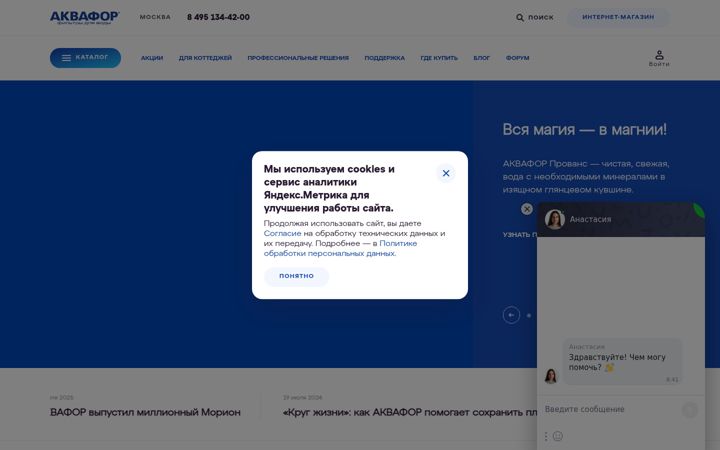The height and width of the screenshot is (450, 720).
Task: Open the «Круг жизни» news article
Action: pos(410,412)
